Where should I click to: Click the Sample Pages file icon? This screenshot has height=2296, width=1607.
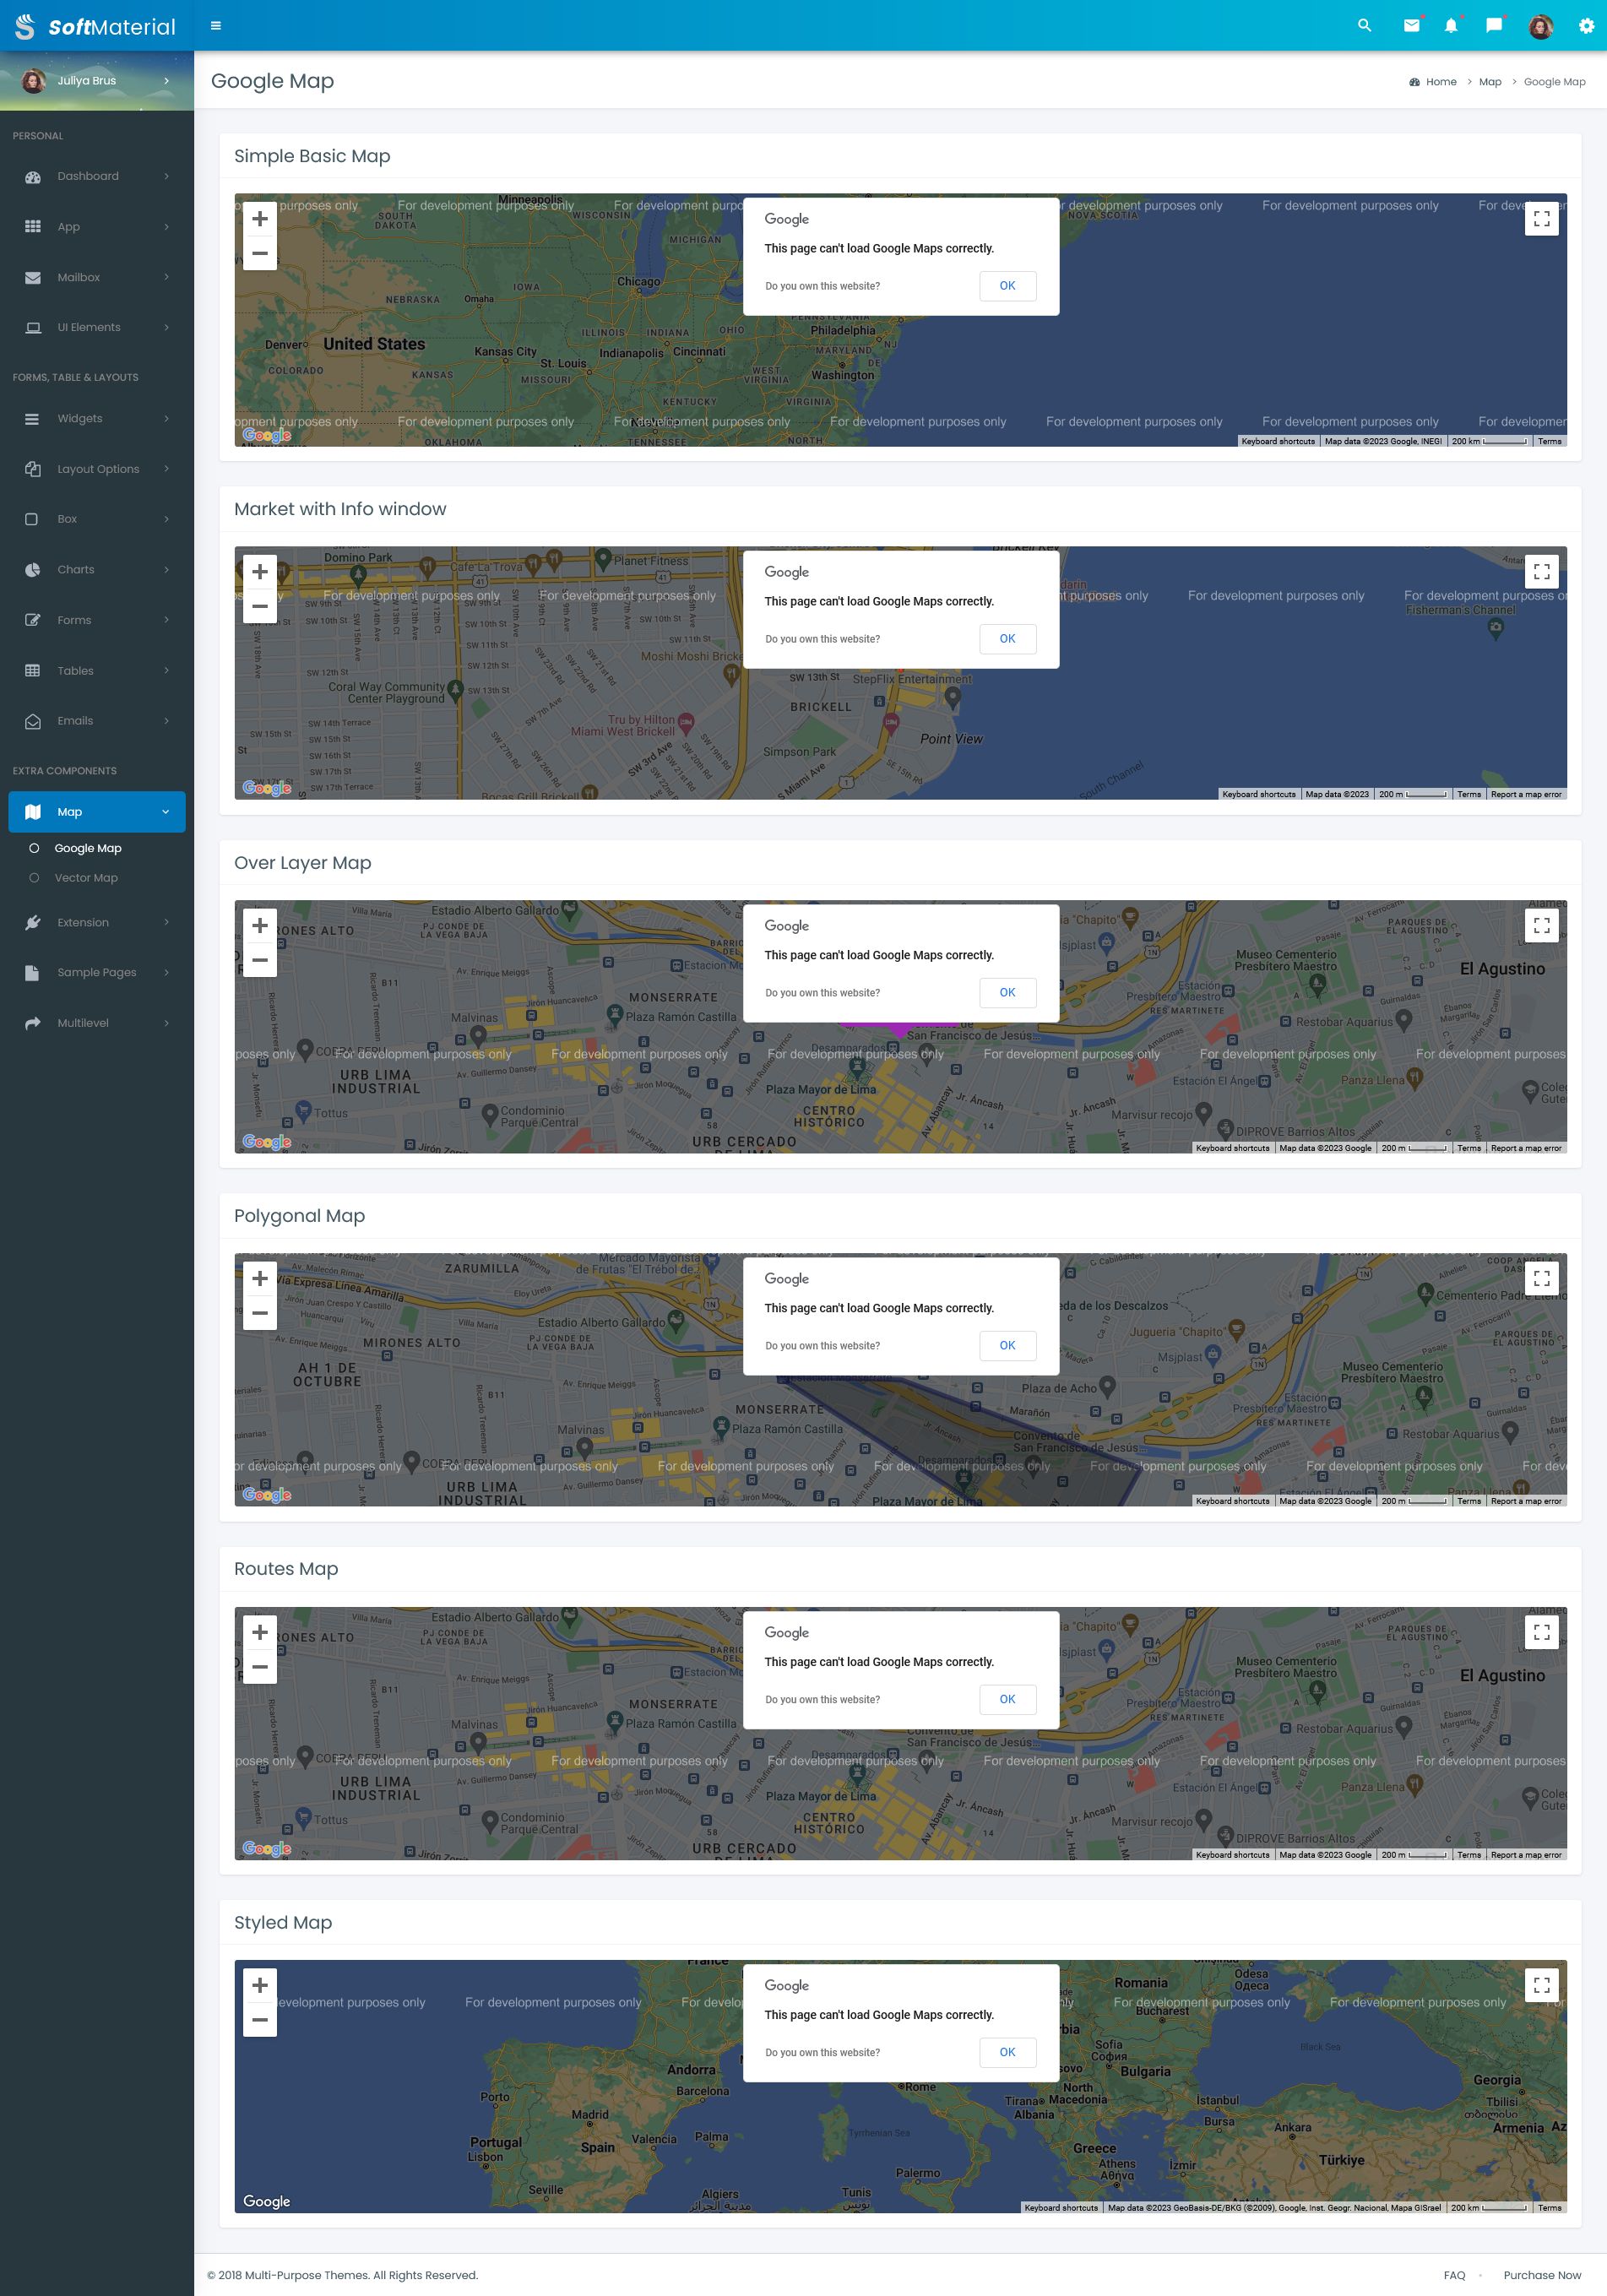point(33,973)
